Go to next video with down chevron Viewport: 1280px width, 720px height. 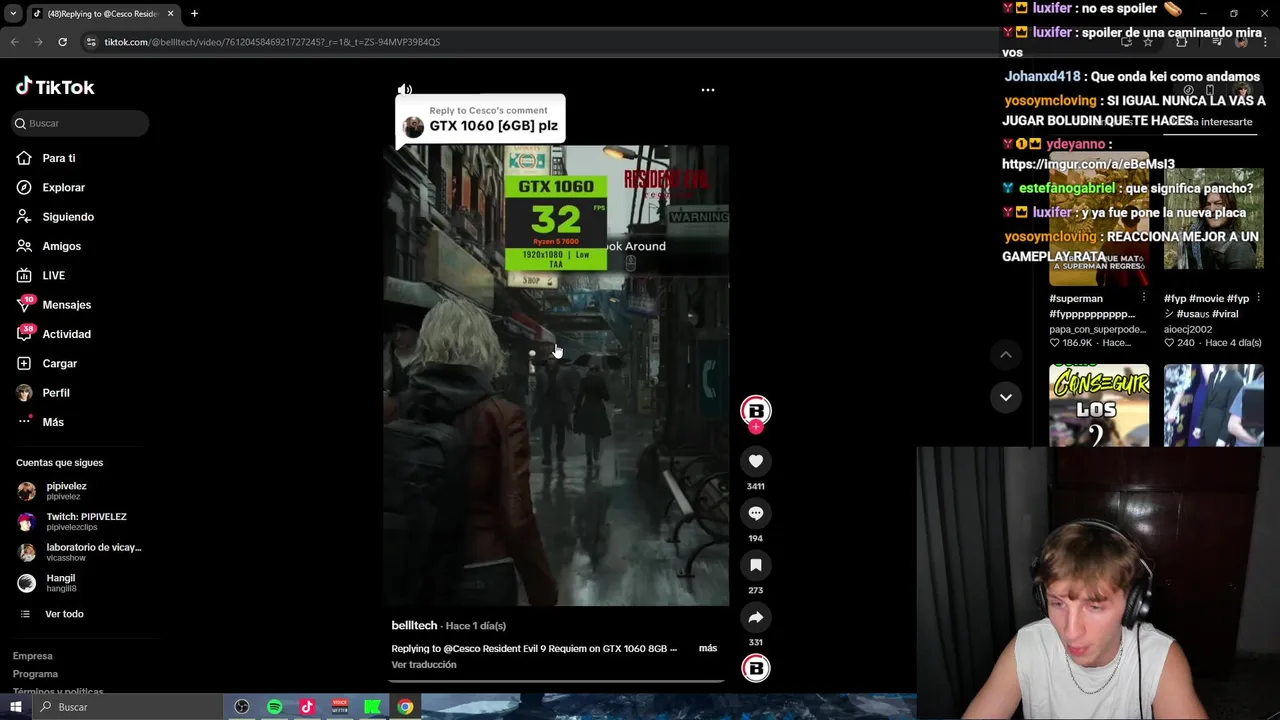(1006, 397)
